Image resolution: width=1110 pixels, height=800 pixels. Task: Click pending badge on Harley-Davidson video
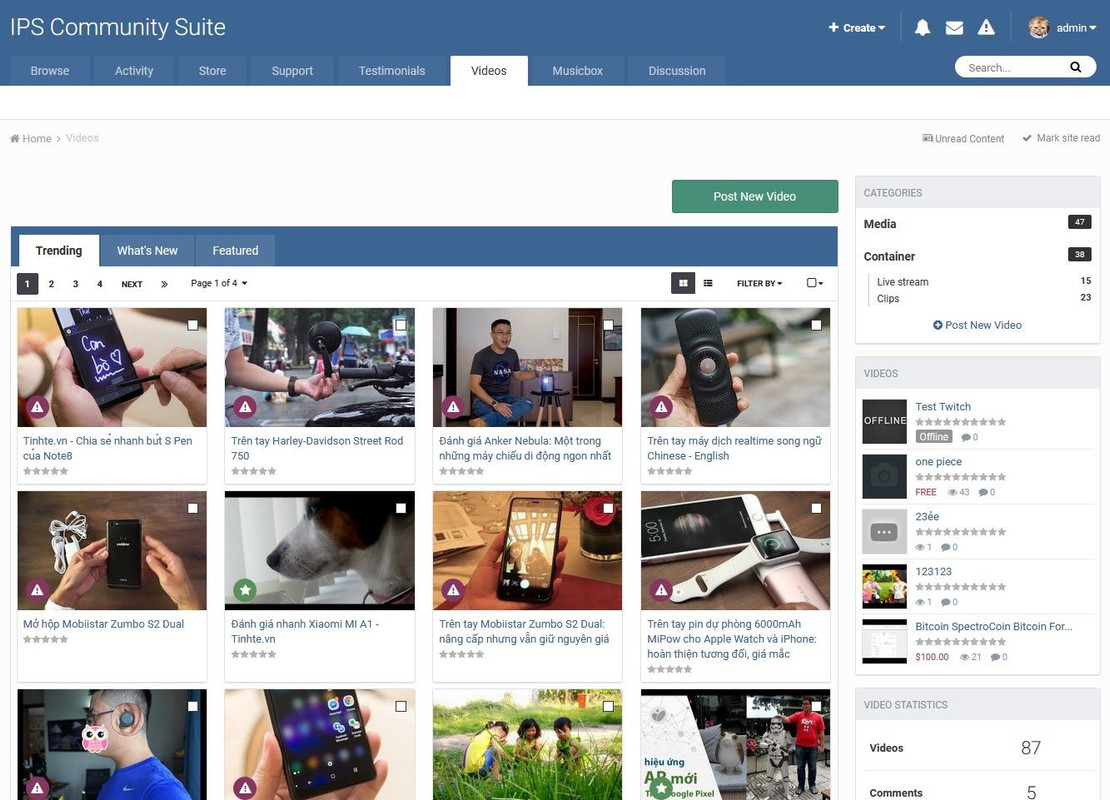click(245, 407)
